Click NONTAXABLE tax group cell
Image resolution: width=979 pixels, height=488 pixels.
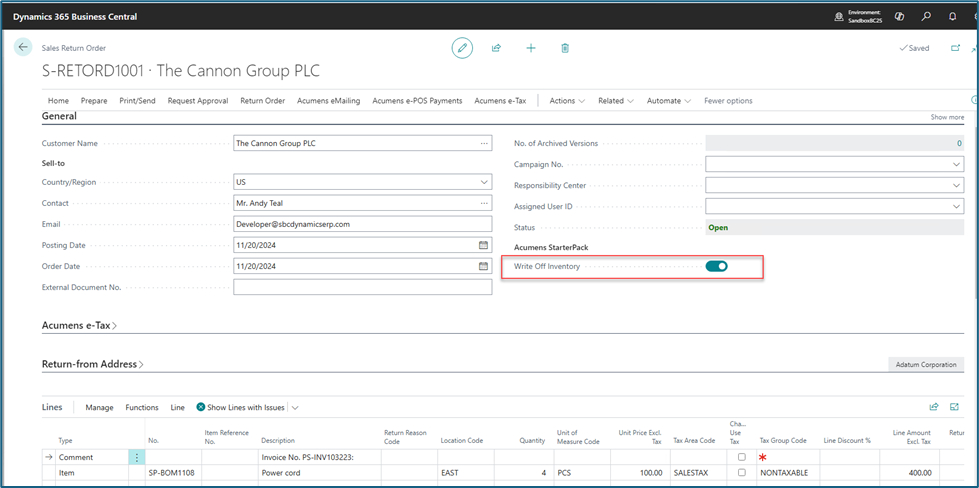click(788, 473)
